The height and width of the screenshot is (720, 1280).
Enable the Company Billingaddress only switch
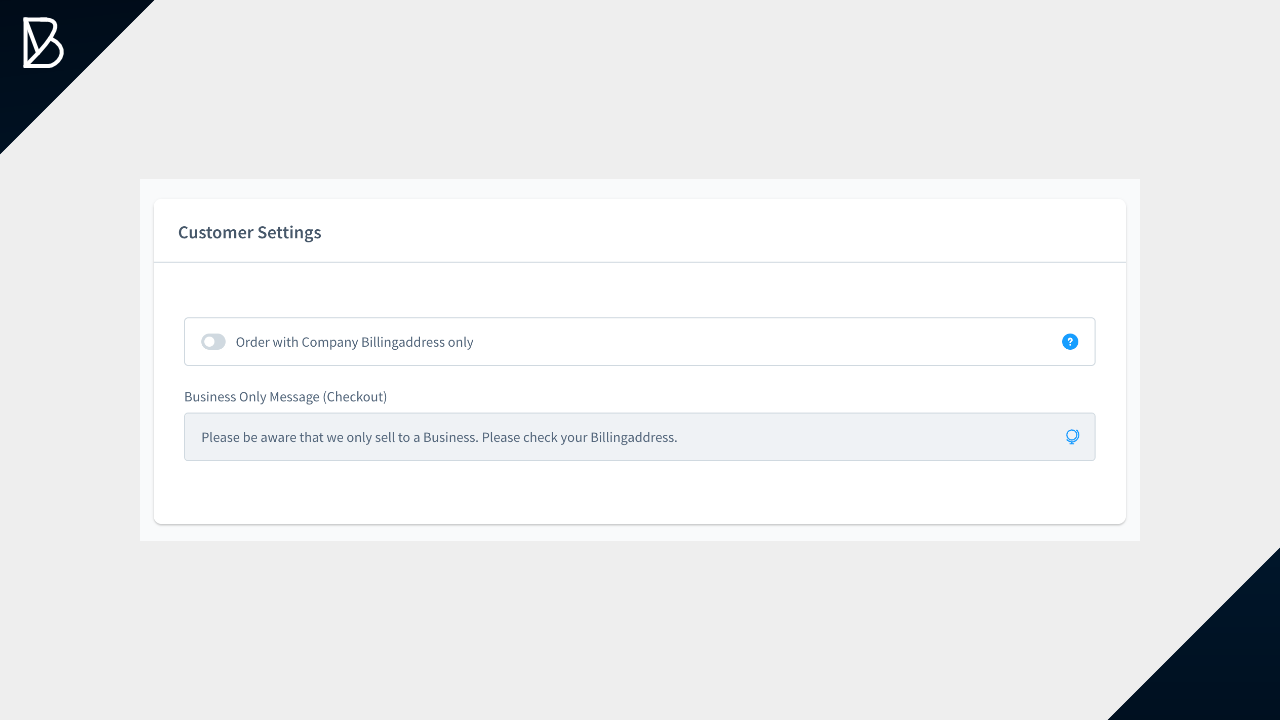213,342
